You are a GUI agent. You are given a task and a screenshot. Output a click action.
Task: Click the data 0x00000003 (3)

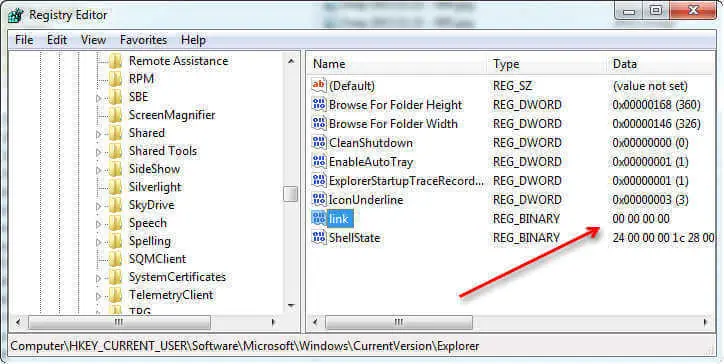(650, 200)
